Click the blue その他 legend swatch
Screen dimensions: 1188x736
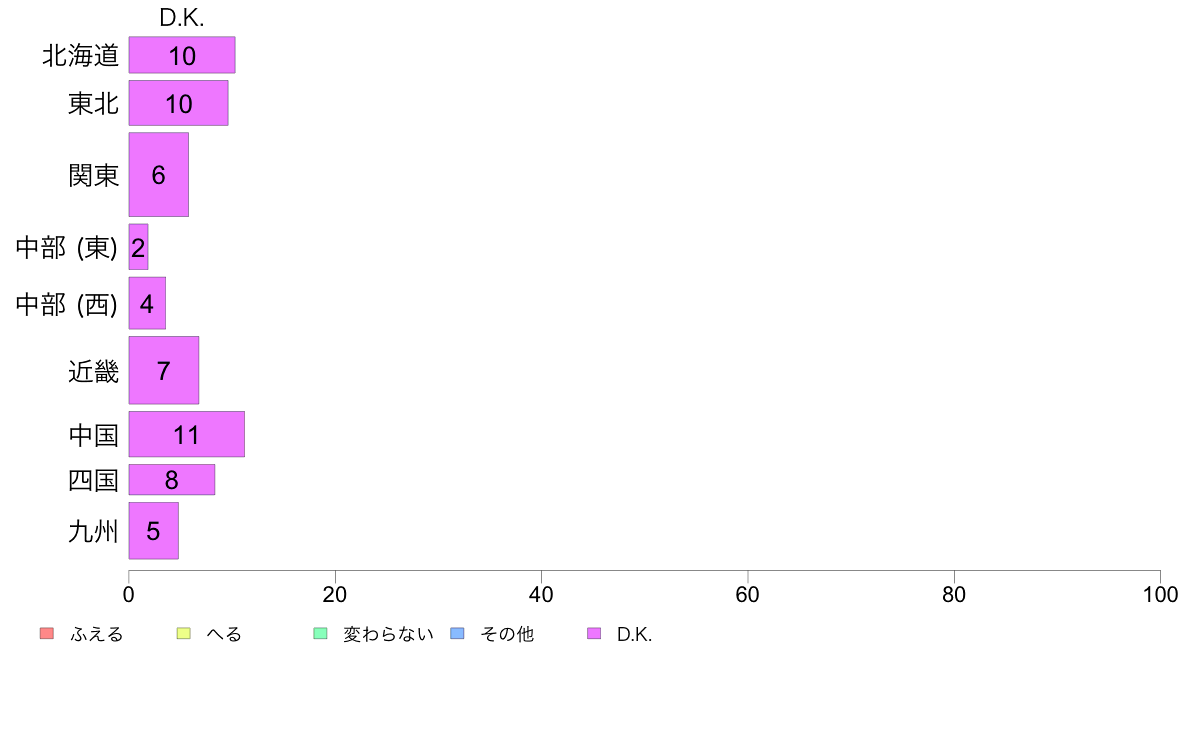pos(457,634)
